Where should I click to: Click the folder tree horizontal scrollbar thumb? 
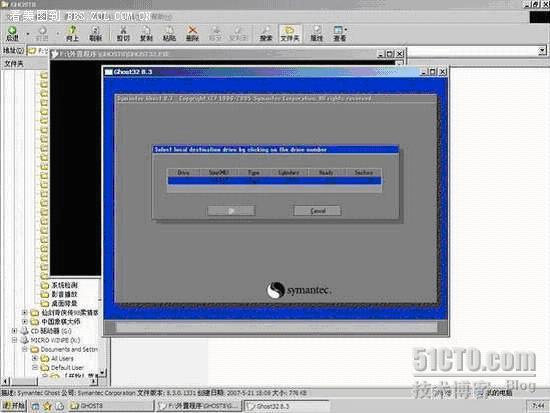point(24,381)
